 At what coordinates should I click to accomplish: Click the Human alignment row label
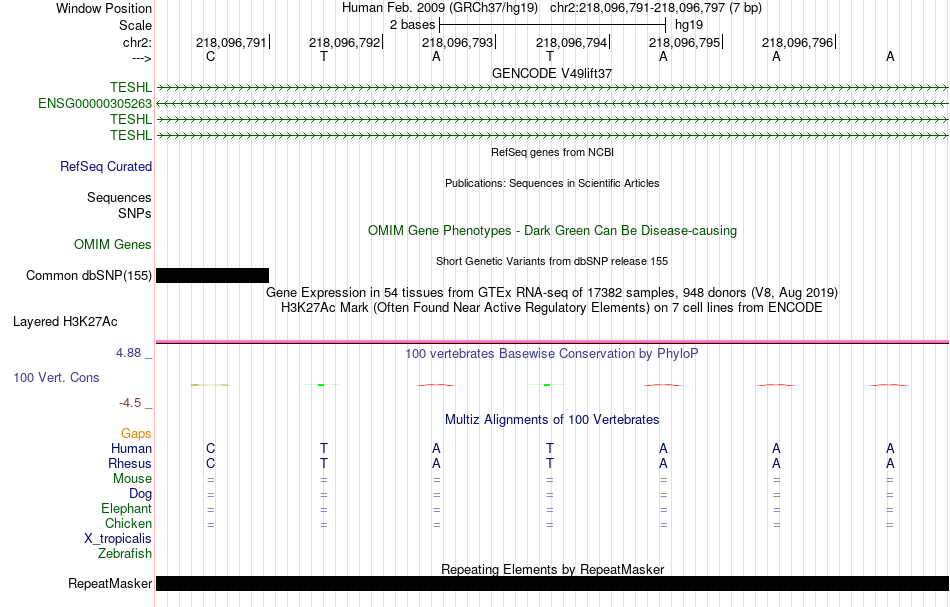click(x=131, y=448)
